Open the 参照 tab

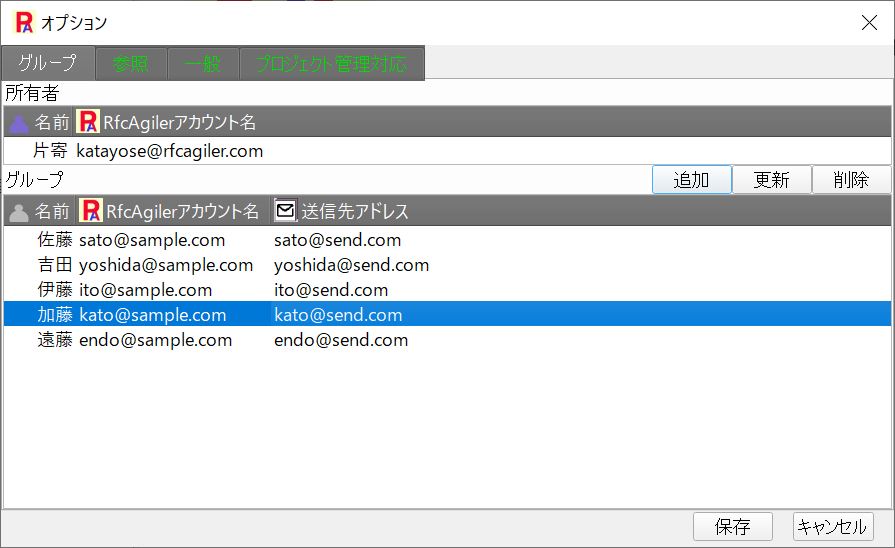tap(131, 64)
